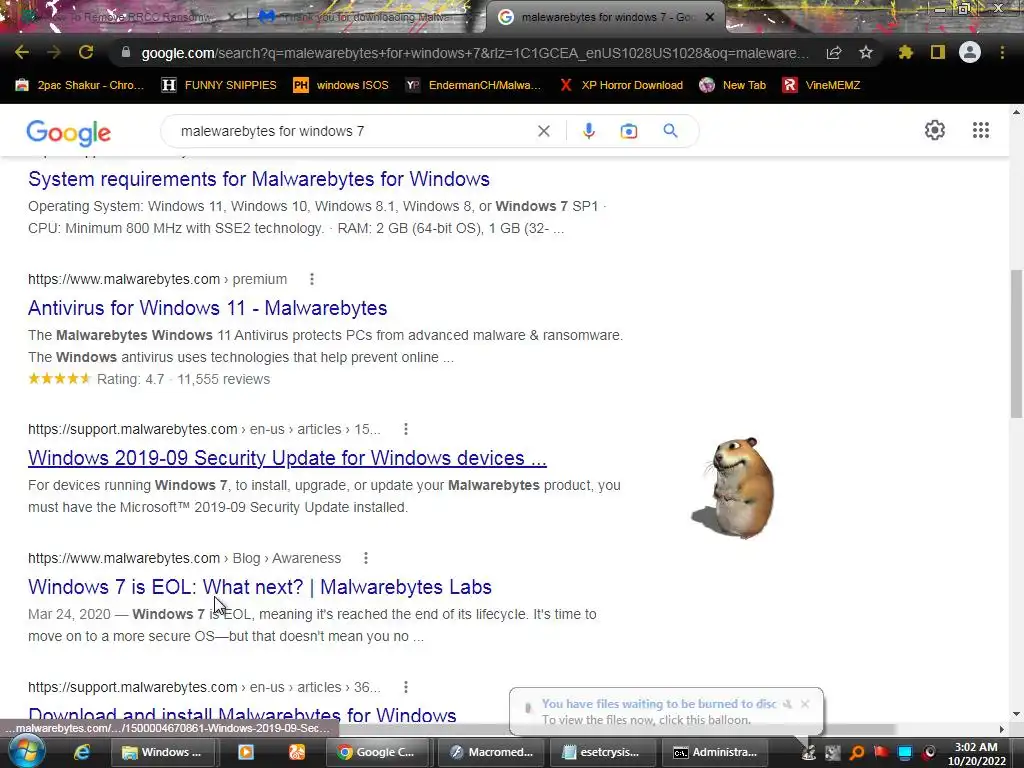This screenshot has width=1024, height=768.
Task: Open System requirements for Malwarebytes for Windows result
Action: tap(259, 179)
